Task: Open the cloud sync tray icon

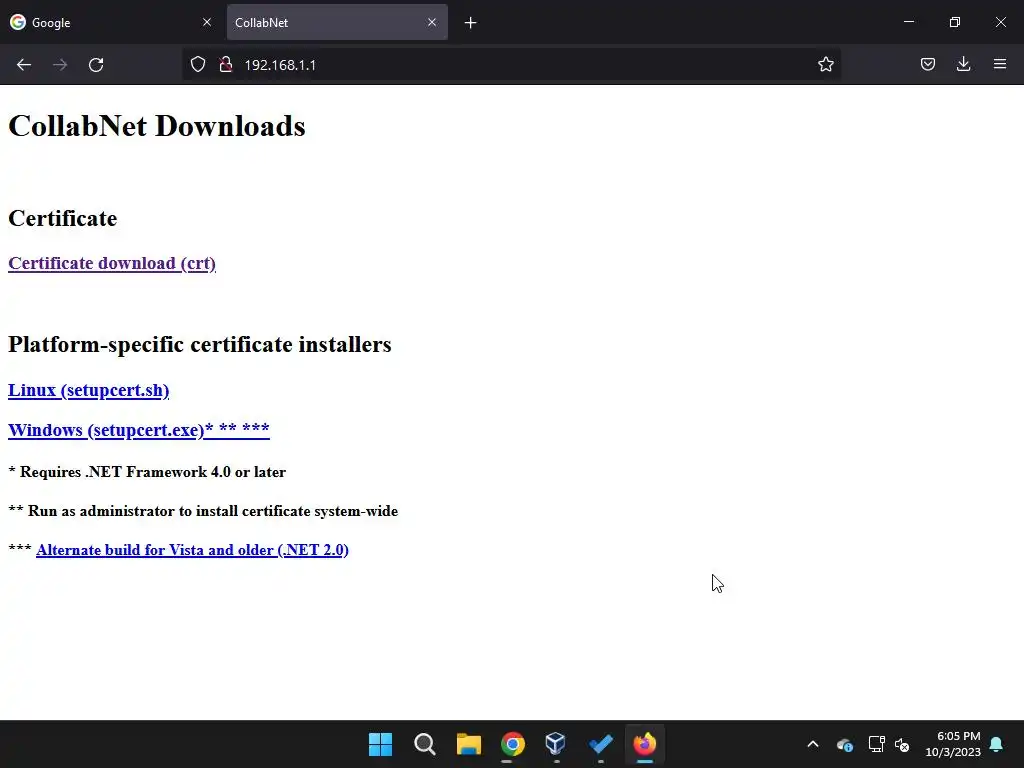Action: coord(844,744)
